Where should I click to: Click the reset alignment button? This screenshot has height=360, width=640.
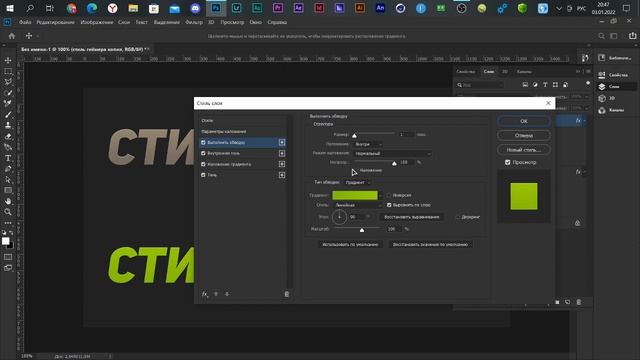coord(411,217)
